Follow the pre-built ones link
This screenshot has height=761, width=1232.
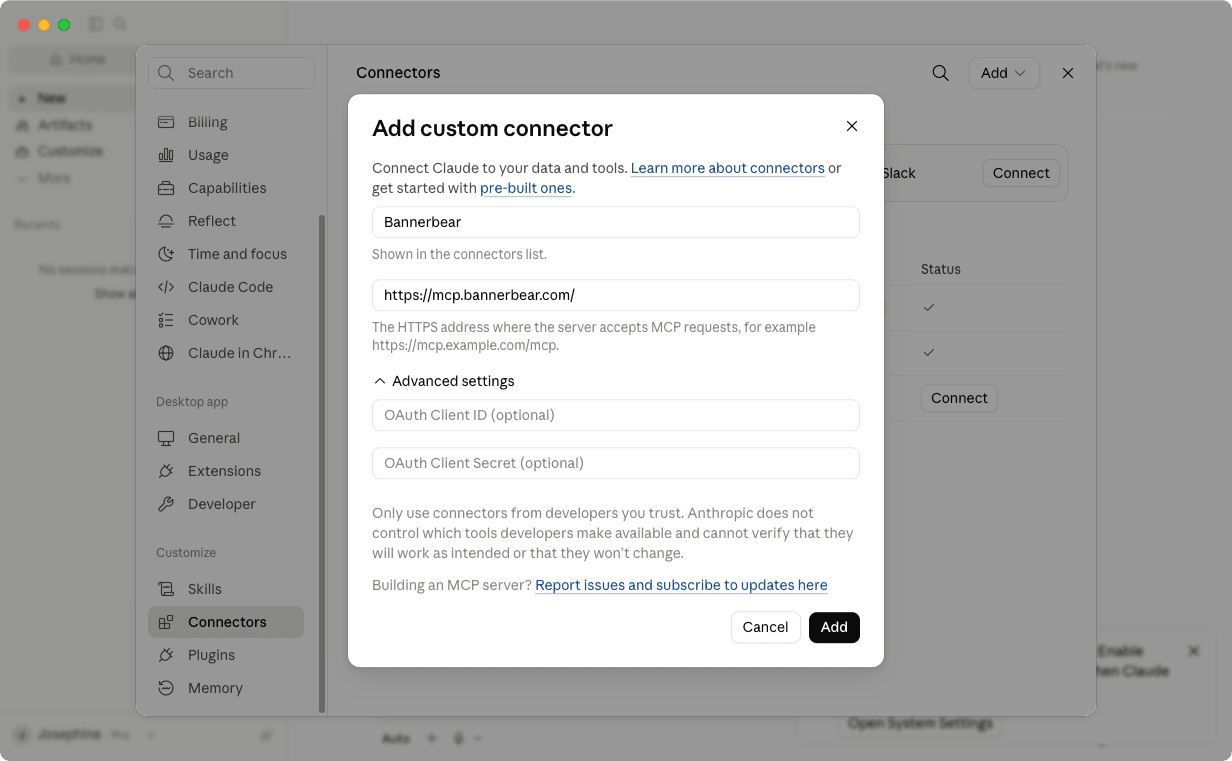pyautogui.click(x=526, y=188)
